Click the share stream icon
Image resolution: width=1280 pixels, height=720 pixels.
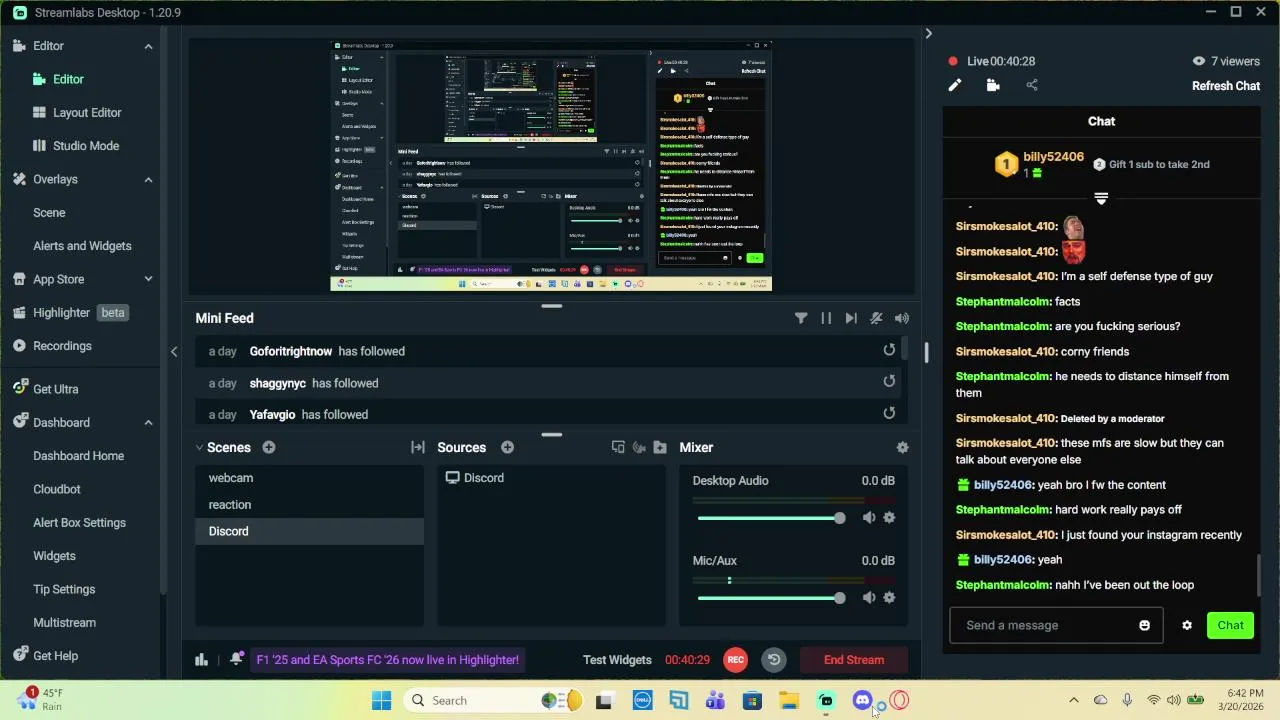(1032, 85)
